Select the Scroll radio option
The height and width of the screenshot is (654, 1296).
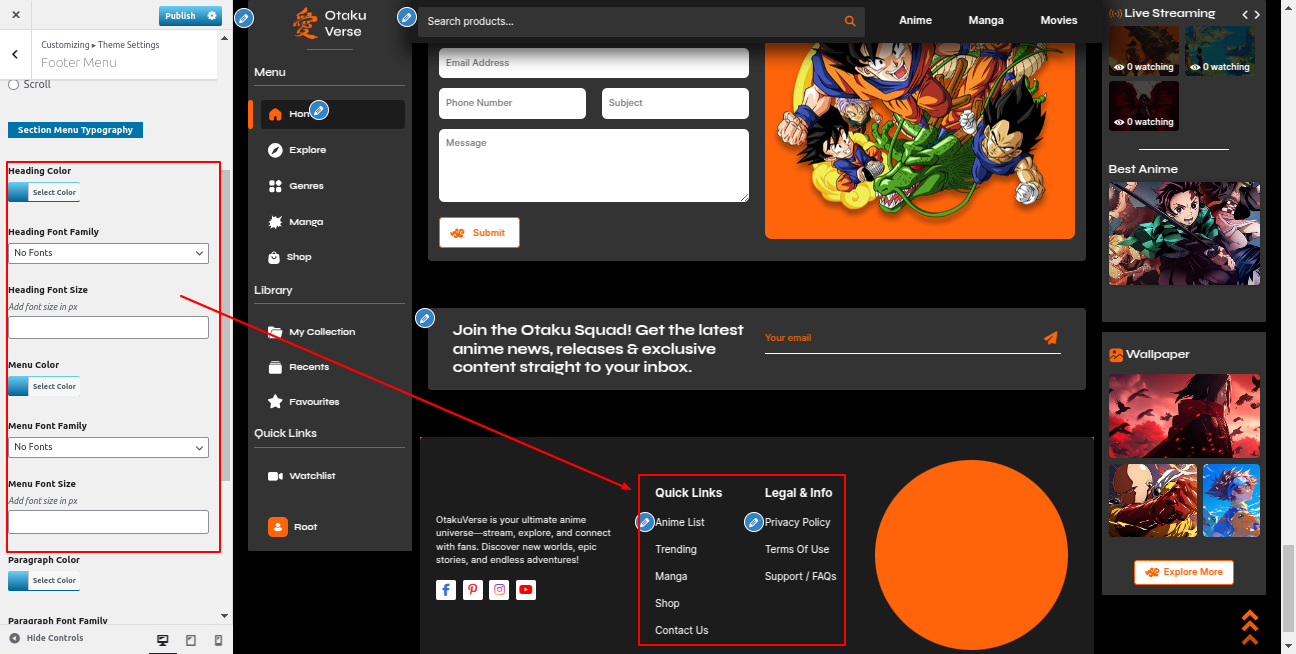(x=14, y=85)
